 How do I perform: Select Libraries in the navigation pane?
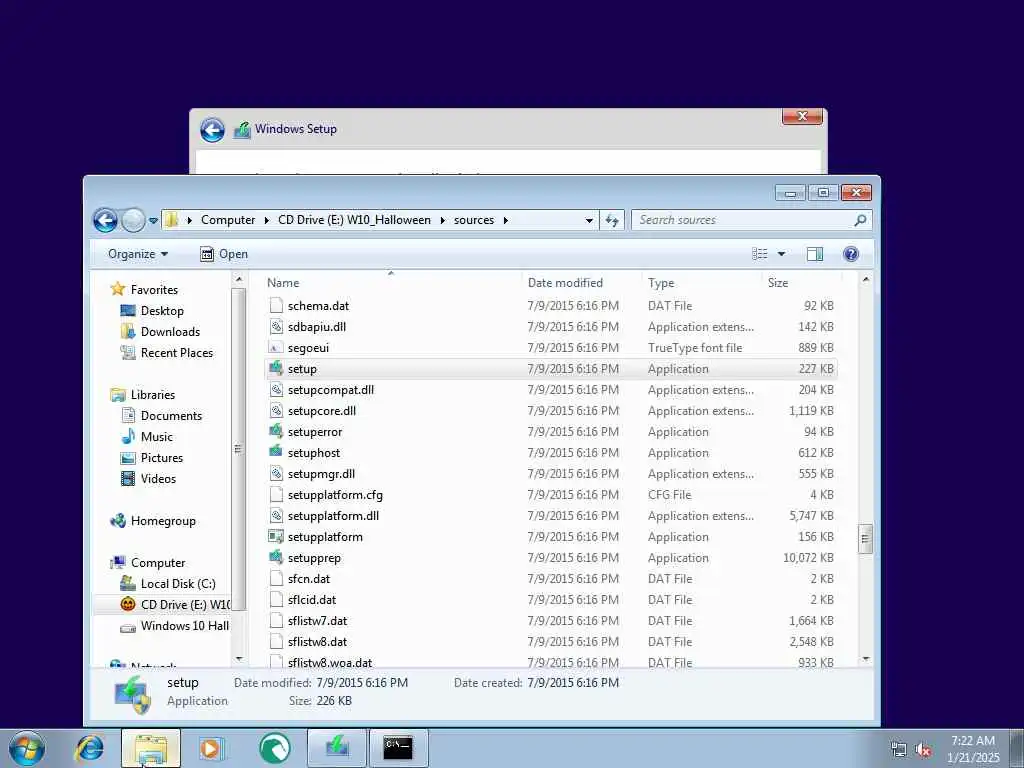pos(153,394)
